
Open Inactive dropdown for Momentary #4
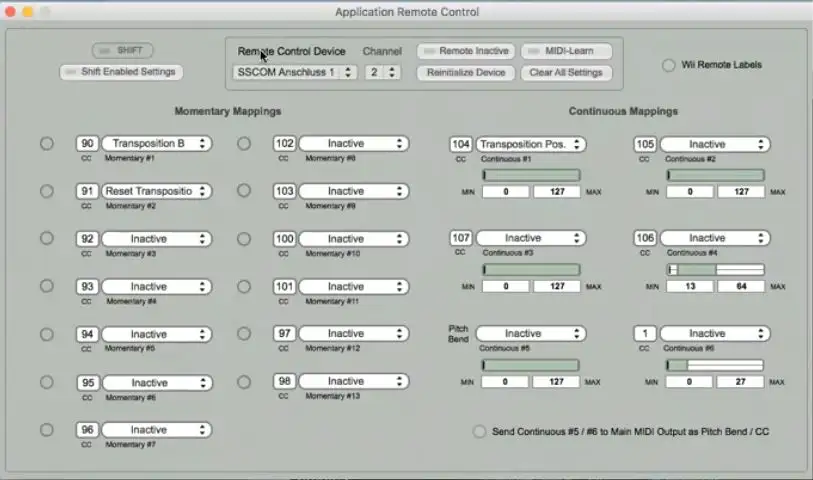coord(157,287)
